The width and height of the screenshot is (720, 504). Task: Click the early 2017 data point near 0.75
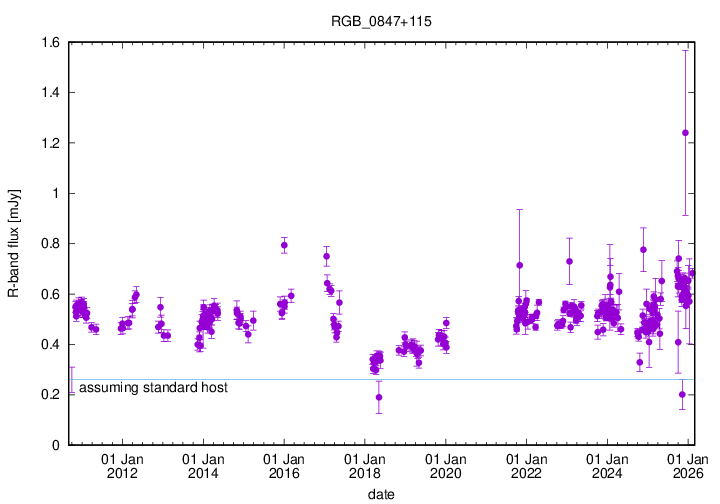coord(326,256)
